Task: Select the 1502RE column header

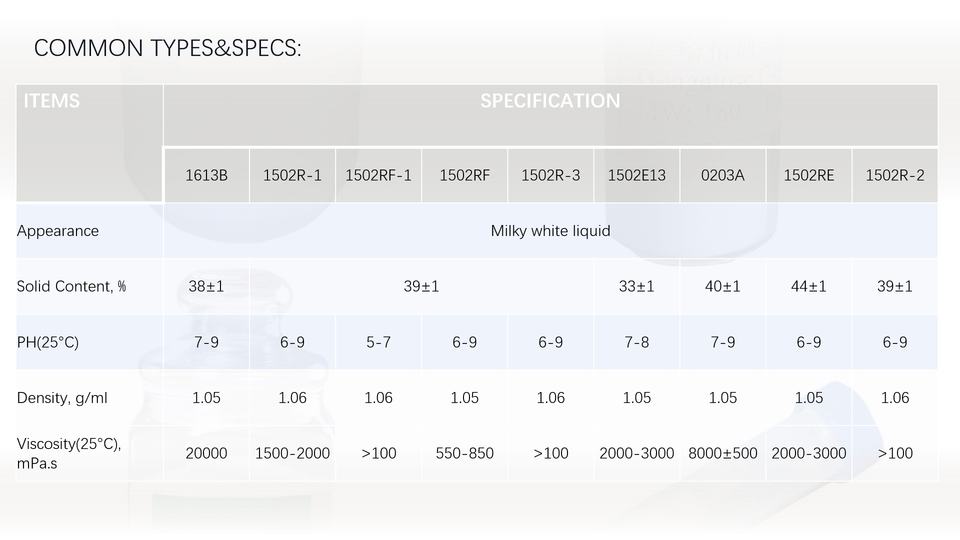Action: pyautogui.click(x=808, y=176)
